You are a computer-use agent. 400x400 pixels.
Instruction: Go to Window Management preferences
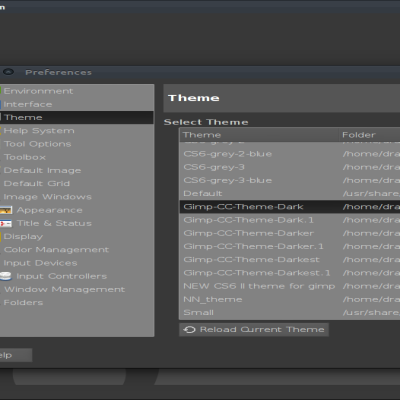[x=64, y=289]
